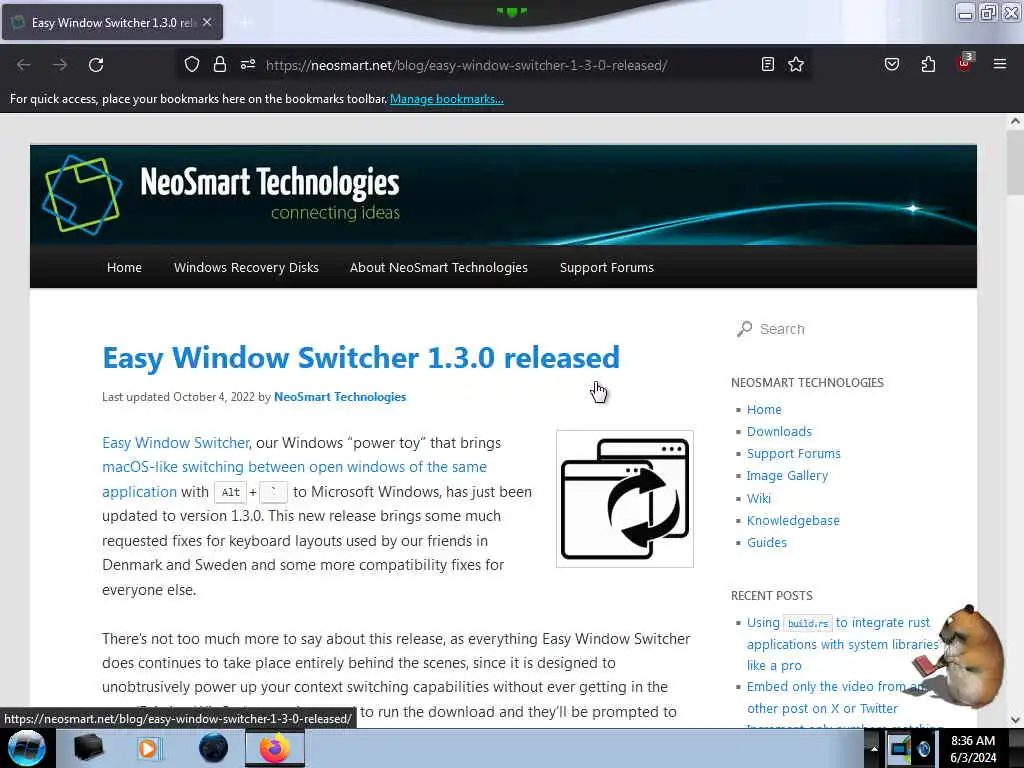
Task: Open the black folder taskbar icon
Action: (88, 748)
